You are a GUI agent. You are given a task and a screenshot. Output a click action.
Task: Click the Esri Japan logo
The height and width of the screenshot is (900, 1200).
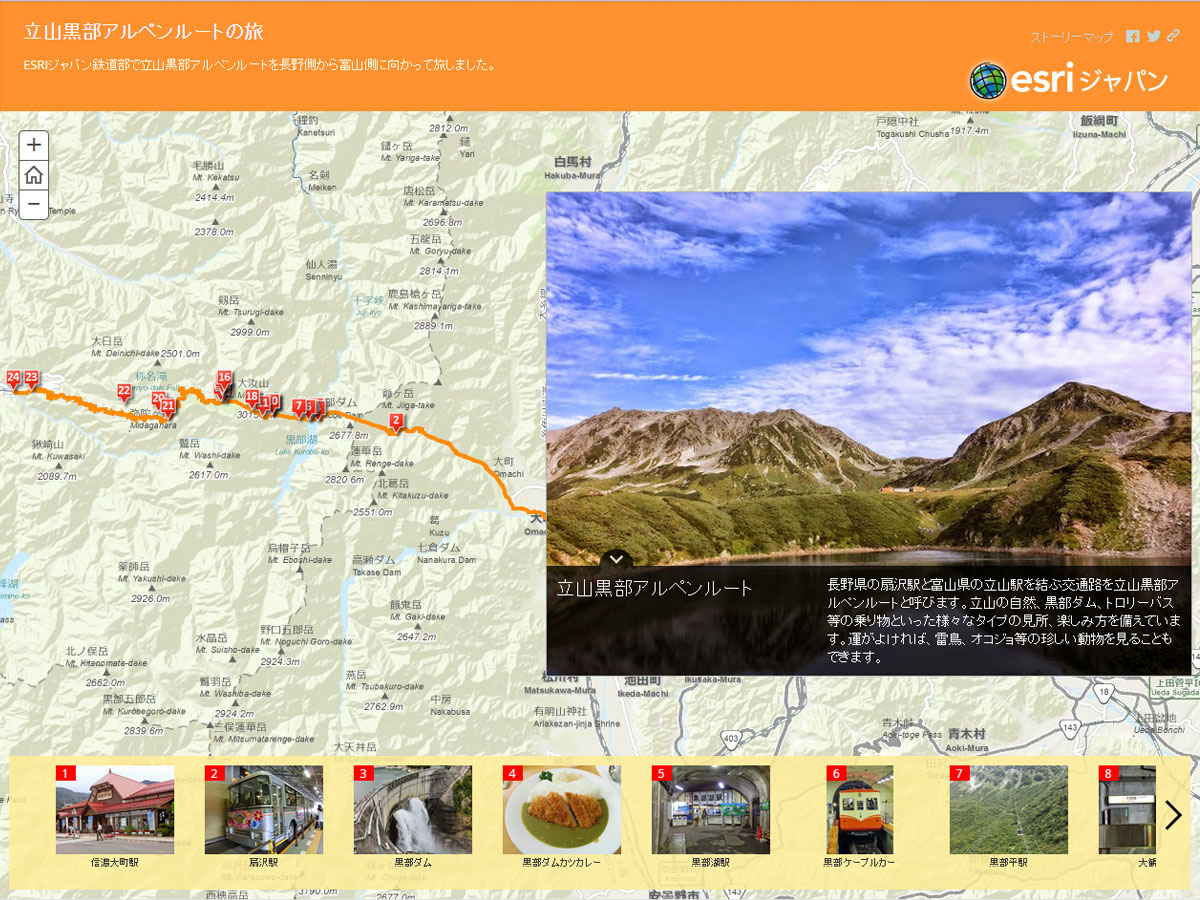1068,80
